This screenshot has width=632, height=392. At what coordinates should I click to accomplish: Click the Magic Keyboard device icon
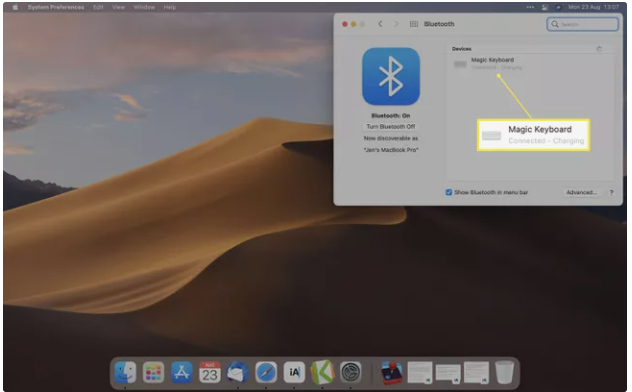click(x=460, y=64)
